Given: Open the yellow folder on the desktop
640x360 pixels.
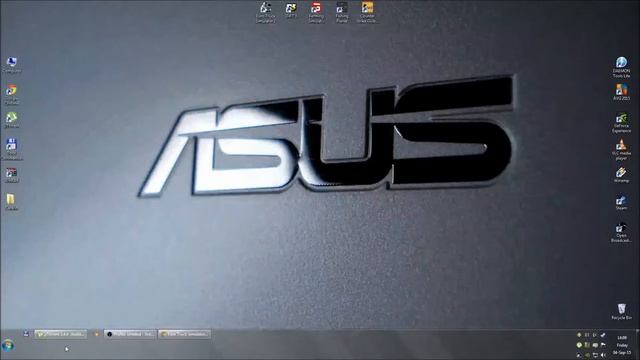Looking at the screenshot, I should 11,202.
